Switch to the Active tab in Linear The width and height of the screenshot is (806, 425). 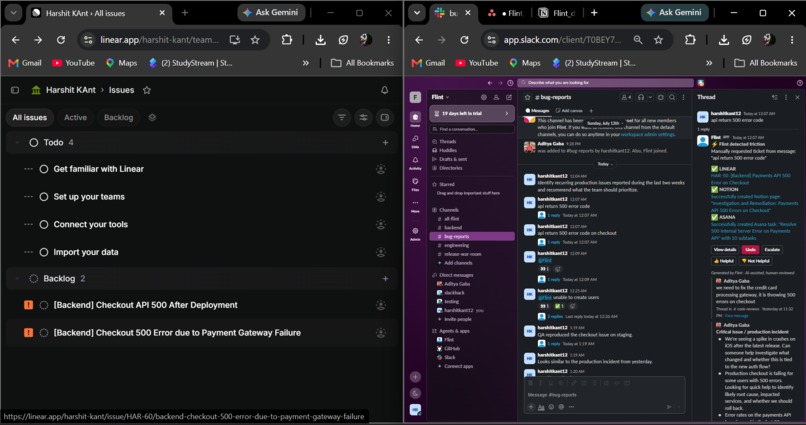(x=75, y=117)
